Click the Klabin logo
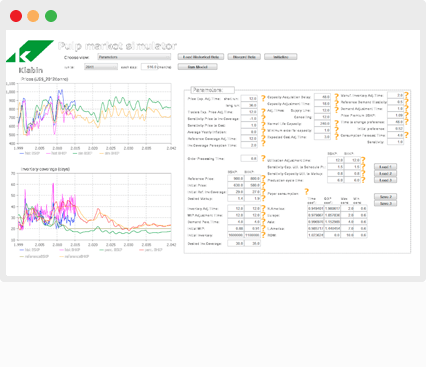This screenshot has height=367, width=426. tap(30, 57)
